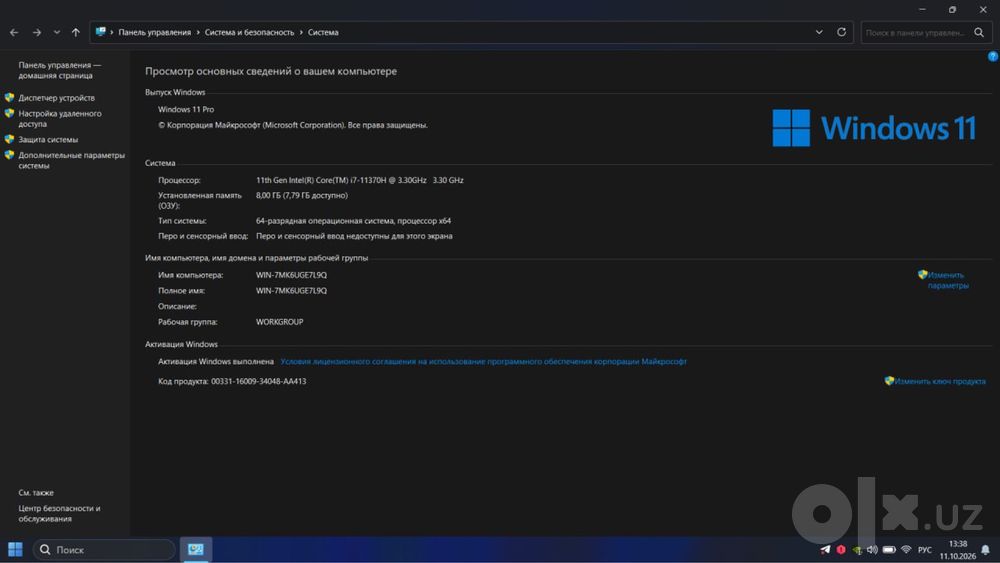Open the battery status tray icon
1000x563 pixels.
click(x=889, y=550)
